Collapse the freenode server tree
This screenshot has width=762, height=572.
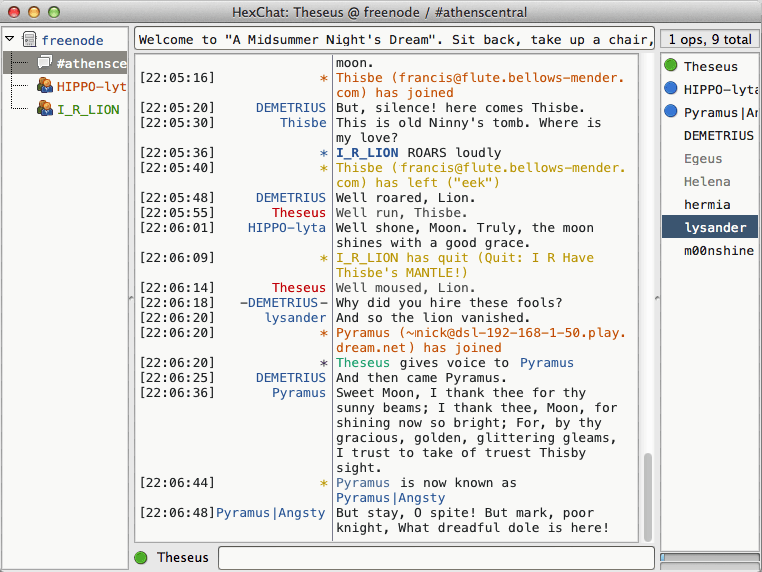9,39
